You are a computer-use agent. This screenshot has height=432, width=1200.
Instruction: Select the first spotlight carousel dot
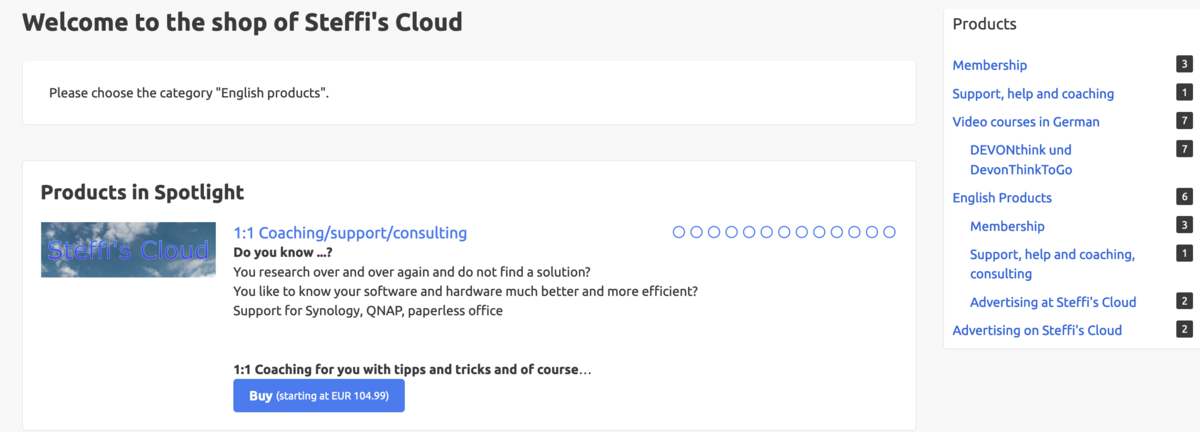(679, 232)
